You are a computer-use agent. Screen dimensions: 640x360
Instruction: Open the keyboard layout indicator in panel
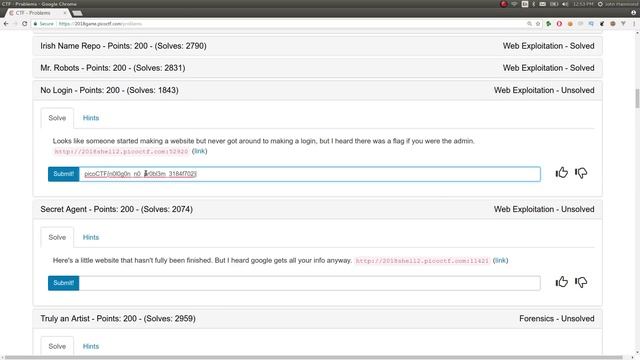(x=524, y=4)
